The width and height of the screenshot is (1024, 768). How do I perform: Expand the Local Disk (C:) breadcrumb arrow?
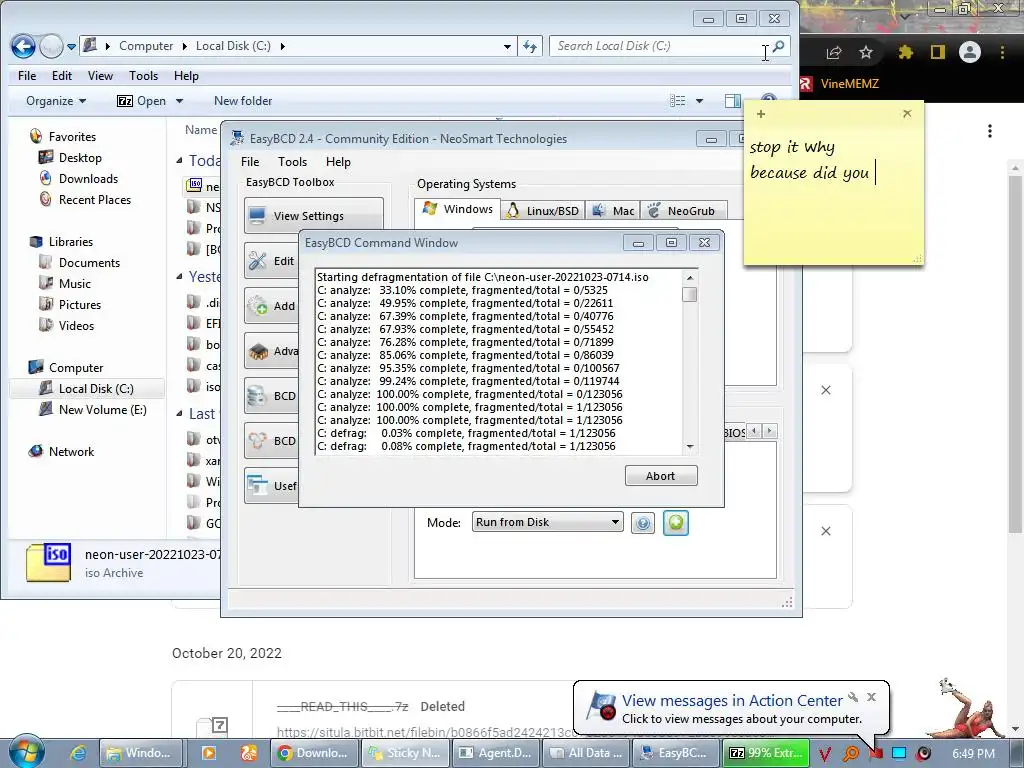click(x=282, y=46)
